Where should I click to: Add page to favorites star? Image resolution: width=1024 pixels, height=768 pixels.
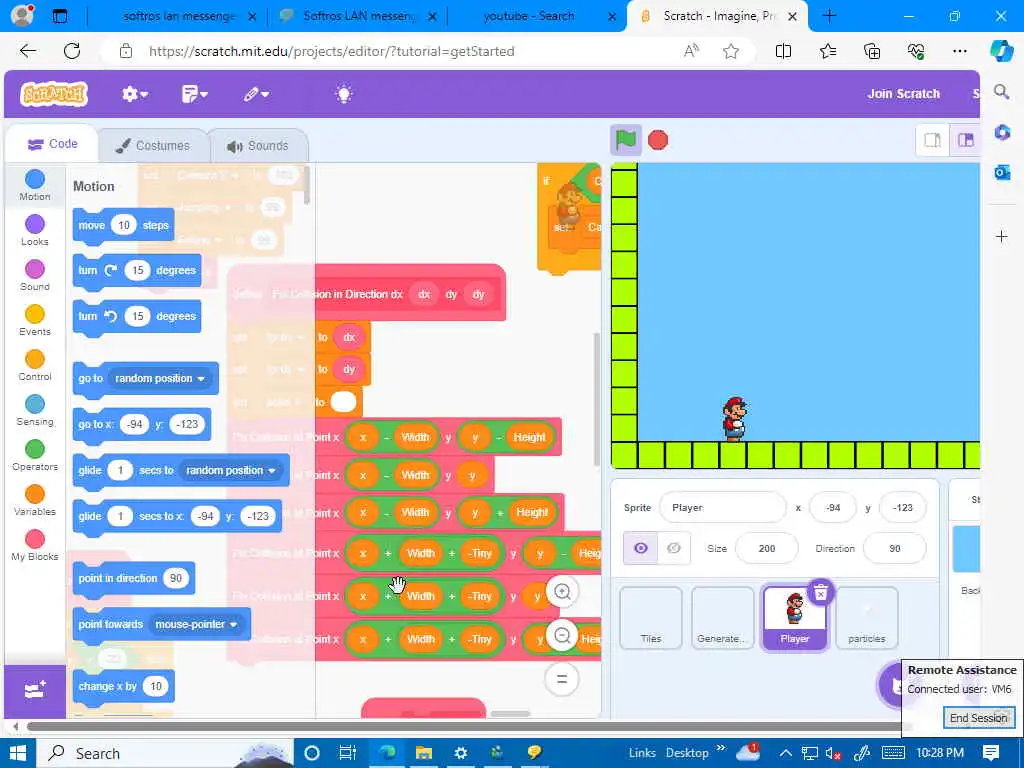(x=731, y=51)
